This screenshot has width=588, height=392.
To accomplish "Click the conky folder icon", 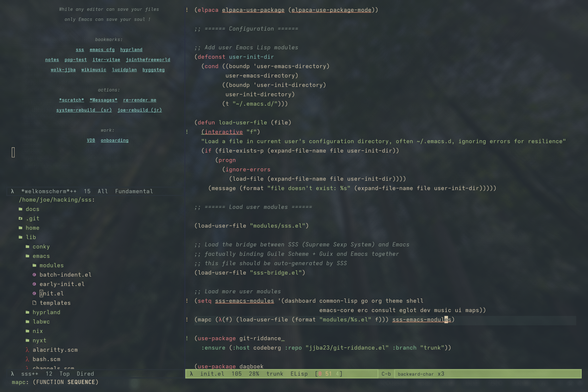I will (27, 246).
